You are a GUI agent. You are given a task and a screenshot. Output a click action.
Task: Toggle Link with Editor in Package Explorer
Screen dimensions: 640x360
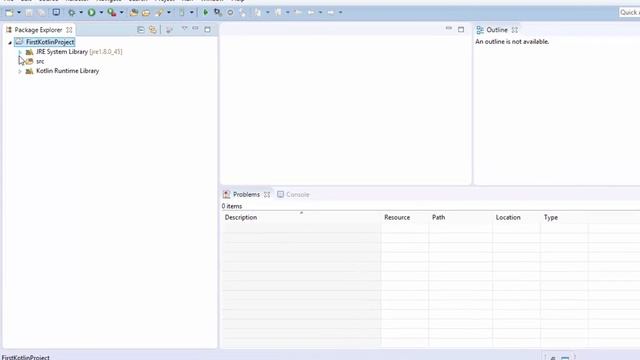(153, 29)
